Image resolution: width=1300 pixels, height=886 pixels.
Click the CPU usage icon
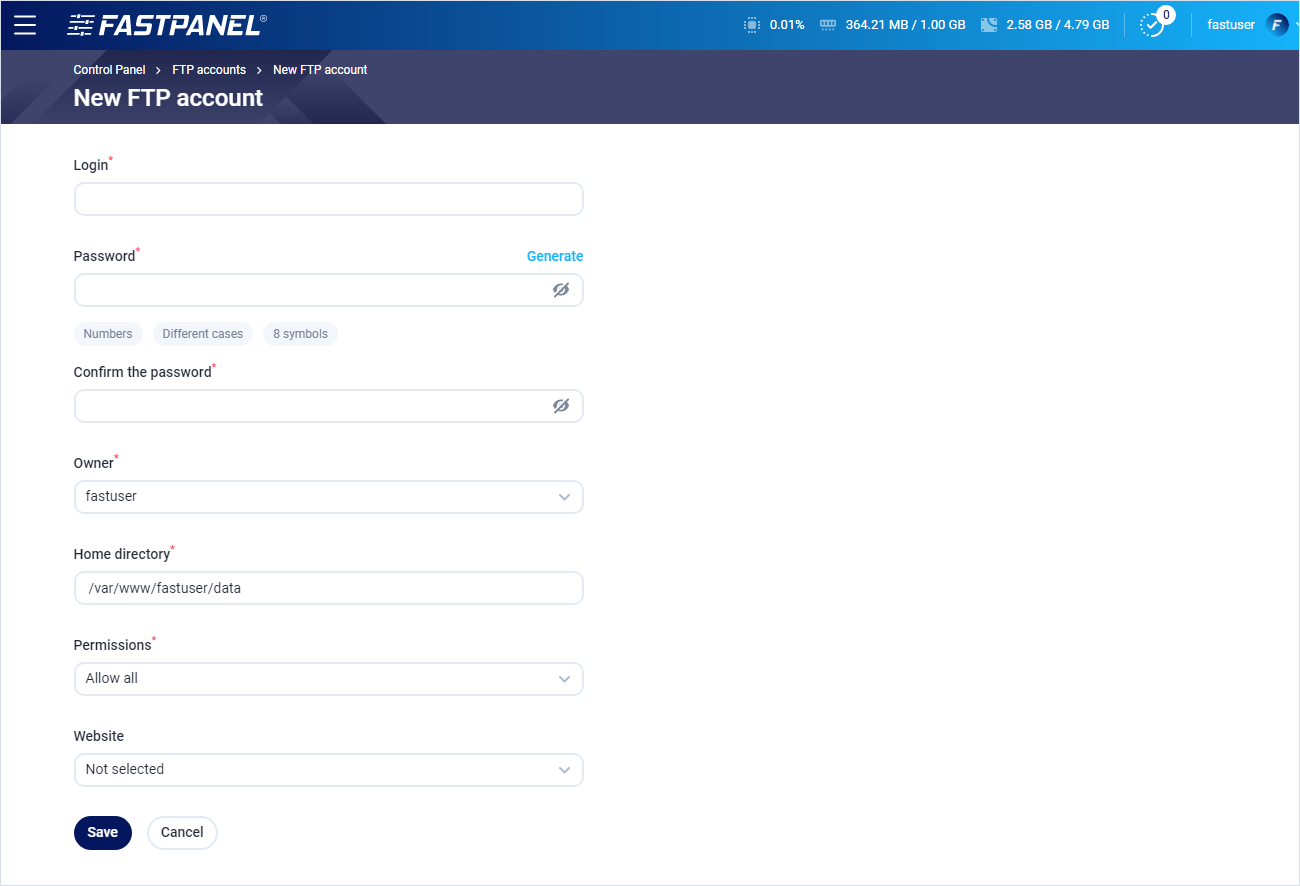tap(752, 25)
